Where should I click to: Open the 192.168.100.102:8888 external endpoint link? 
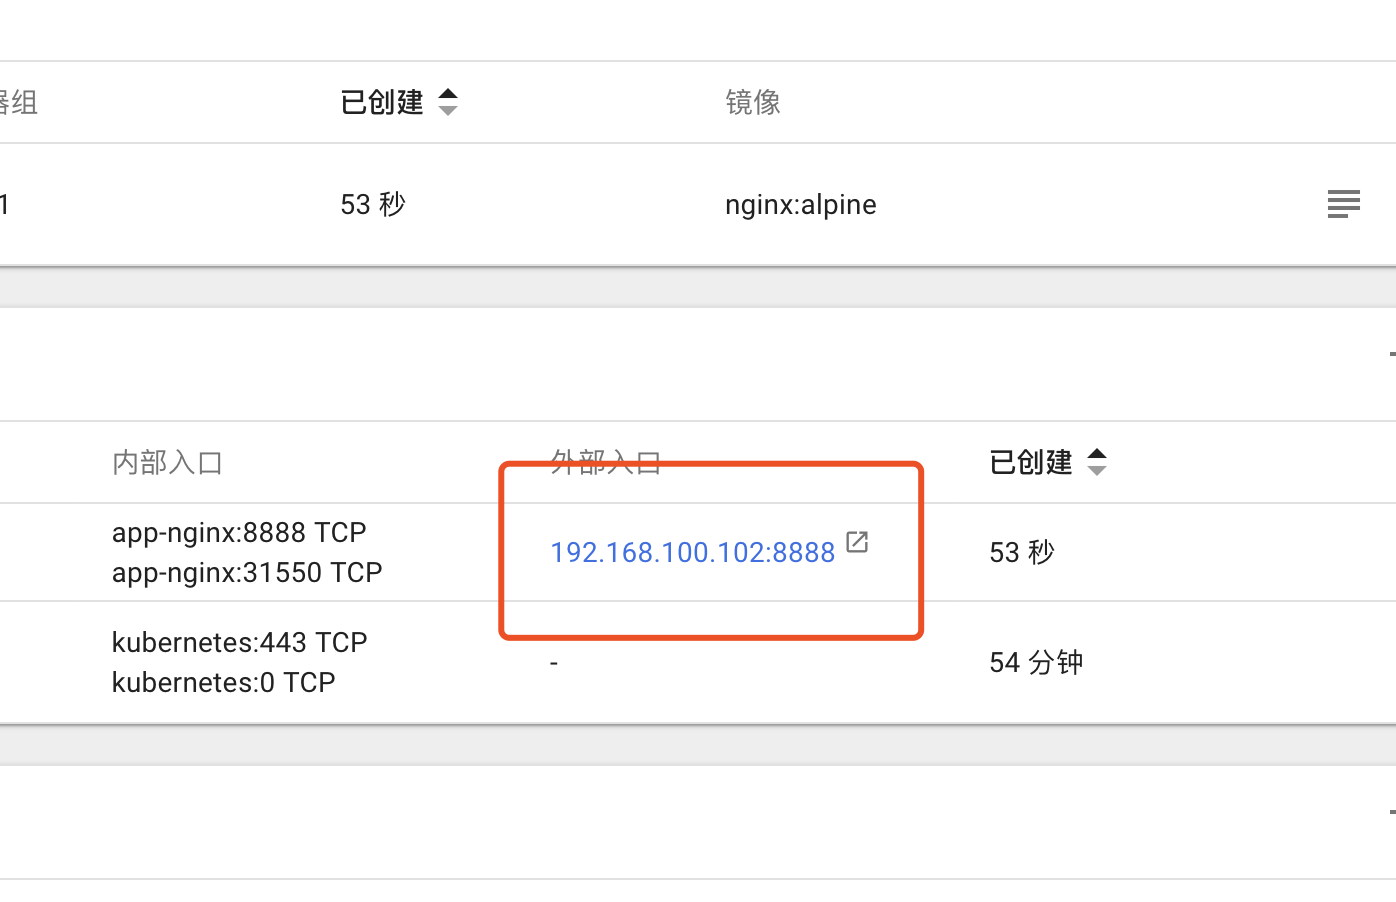coord(692,552)
